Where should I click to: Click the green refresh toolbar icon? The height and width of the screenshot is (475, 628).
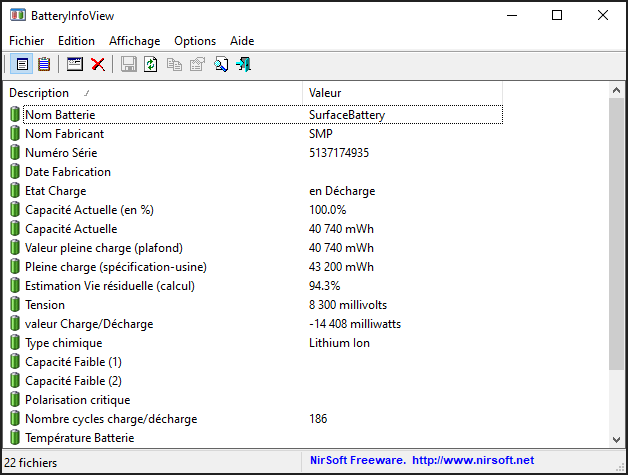click(x=151, y=65)
